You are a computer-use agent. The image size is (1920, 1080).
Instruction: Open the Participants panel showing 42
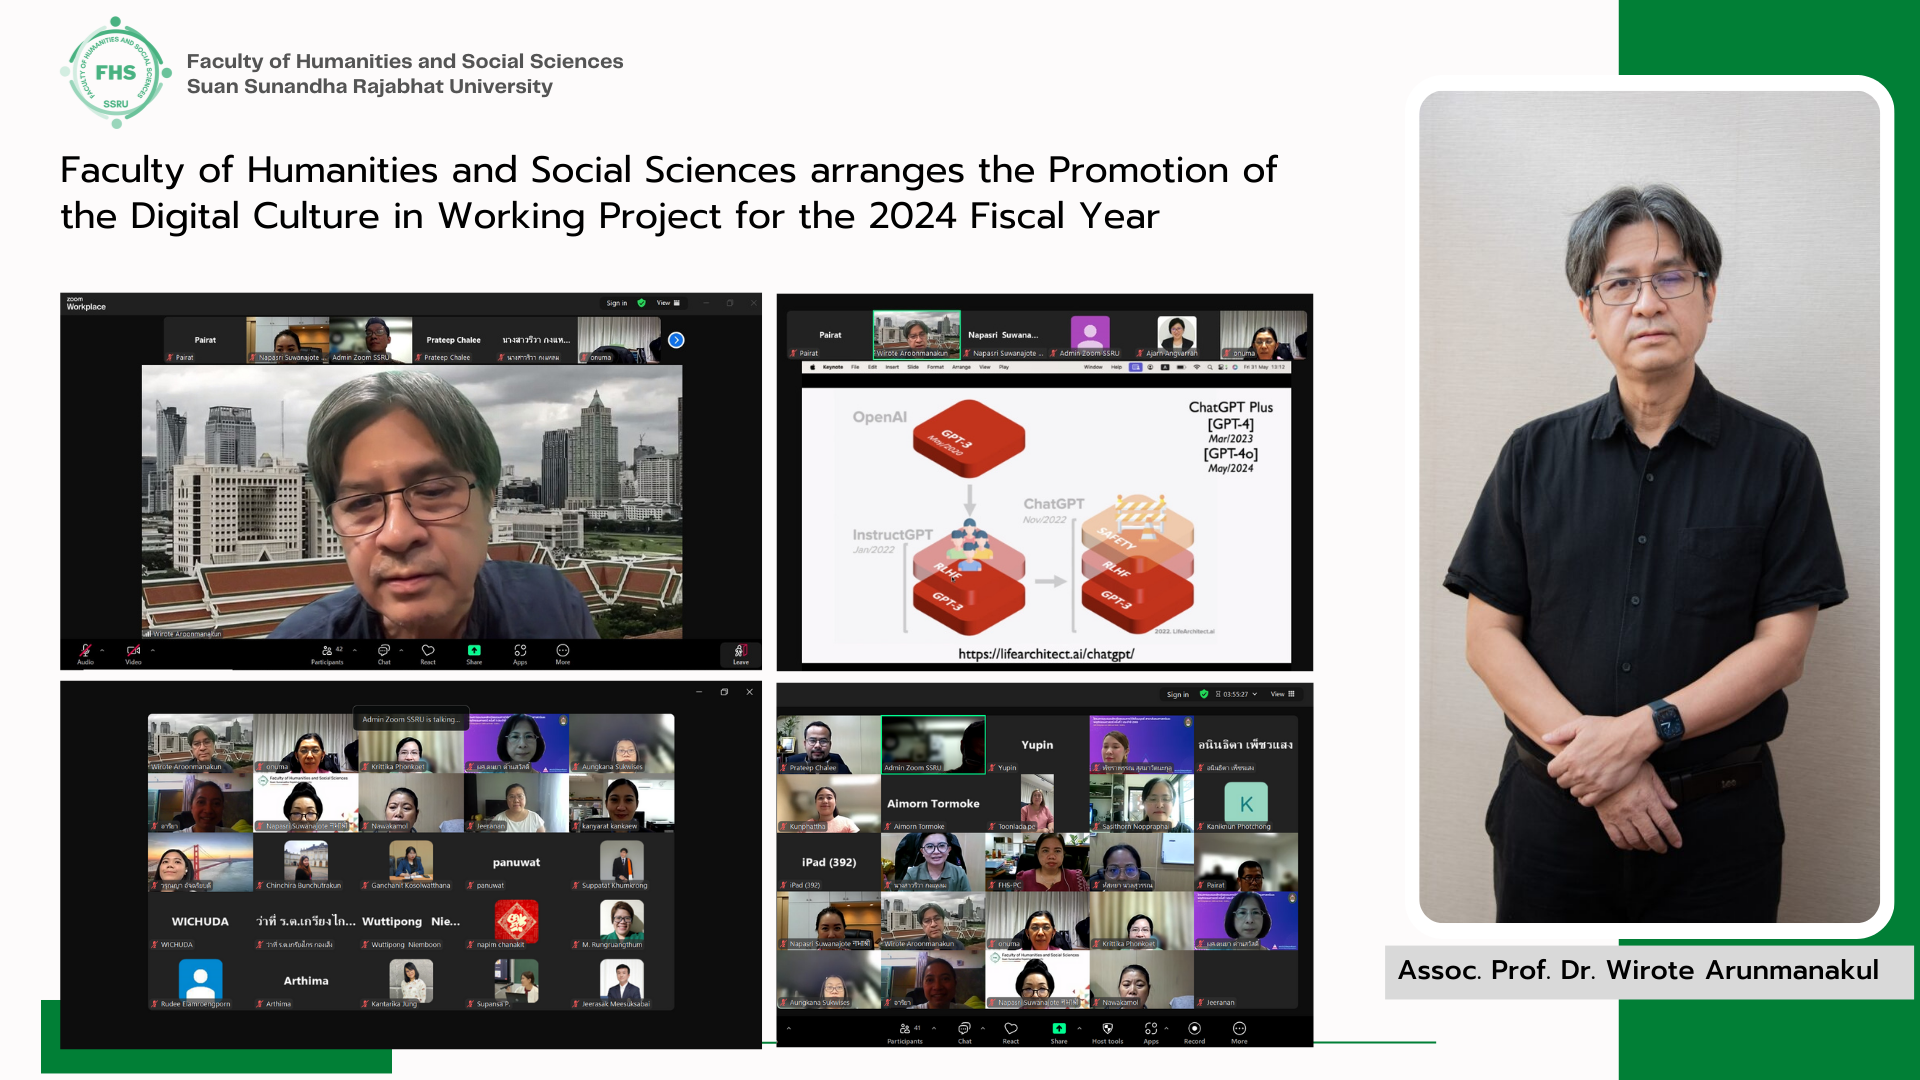click(x=327, y=652)
